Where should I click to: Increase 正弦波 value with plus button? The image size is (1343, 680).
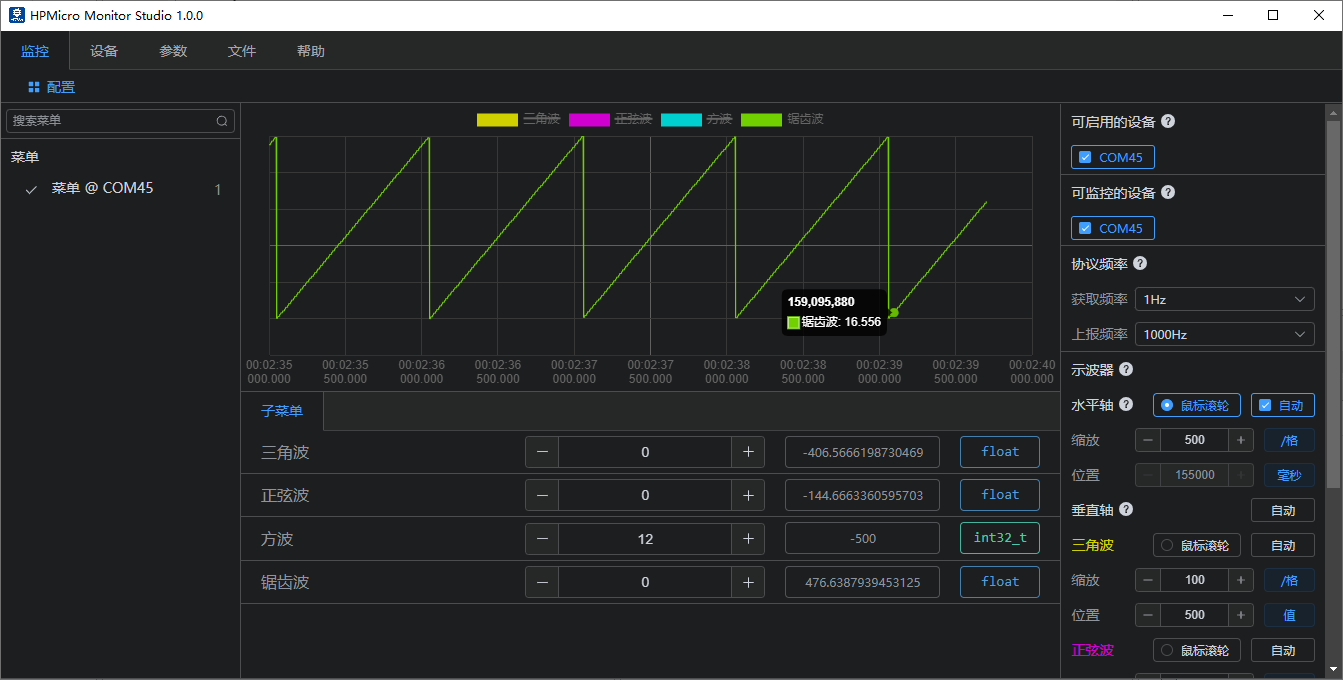(x=748, y=495)
